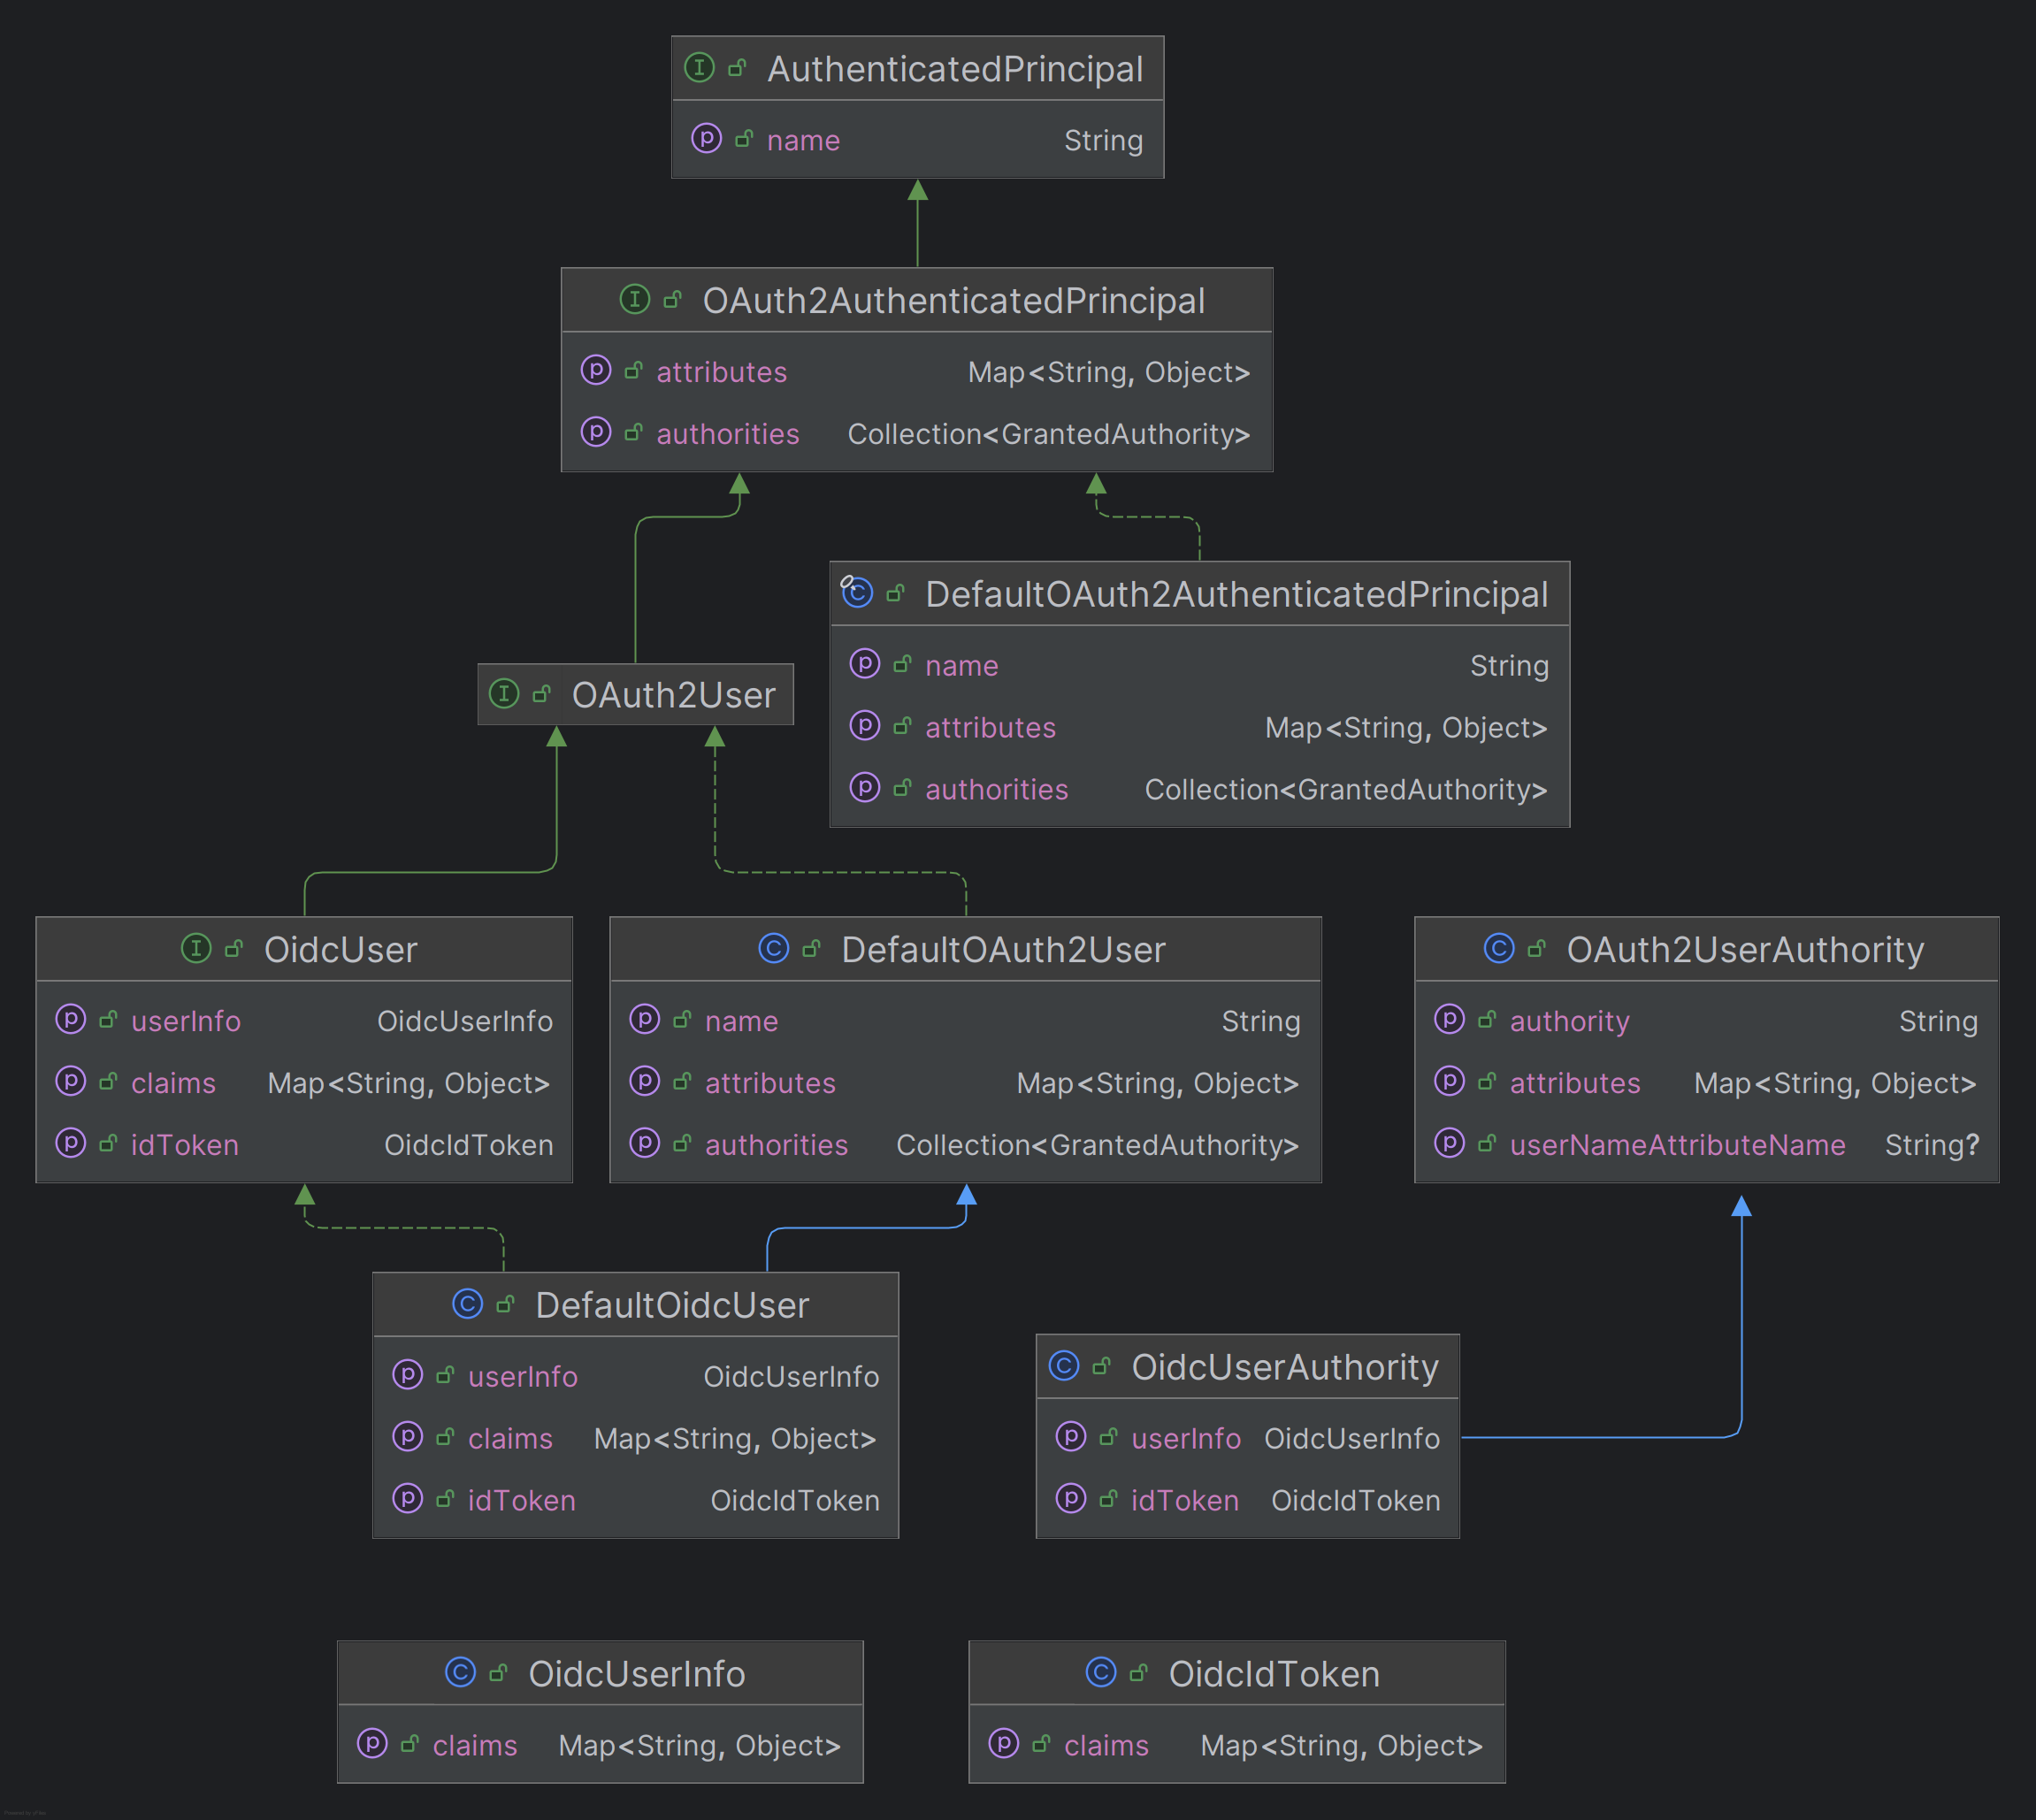Click the interface icon of OAuth2AuthenticatedPrincipal
The image size is (2036, 1820).
pos(635,299)
